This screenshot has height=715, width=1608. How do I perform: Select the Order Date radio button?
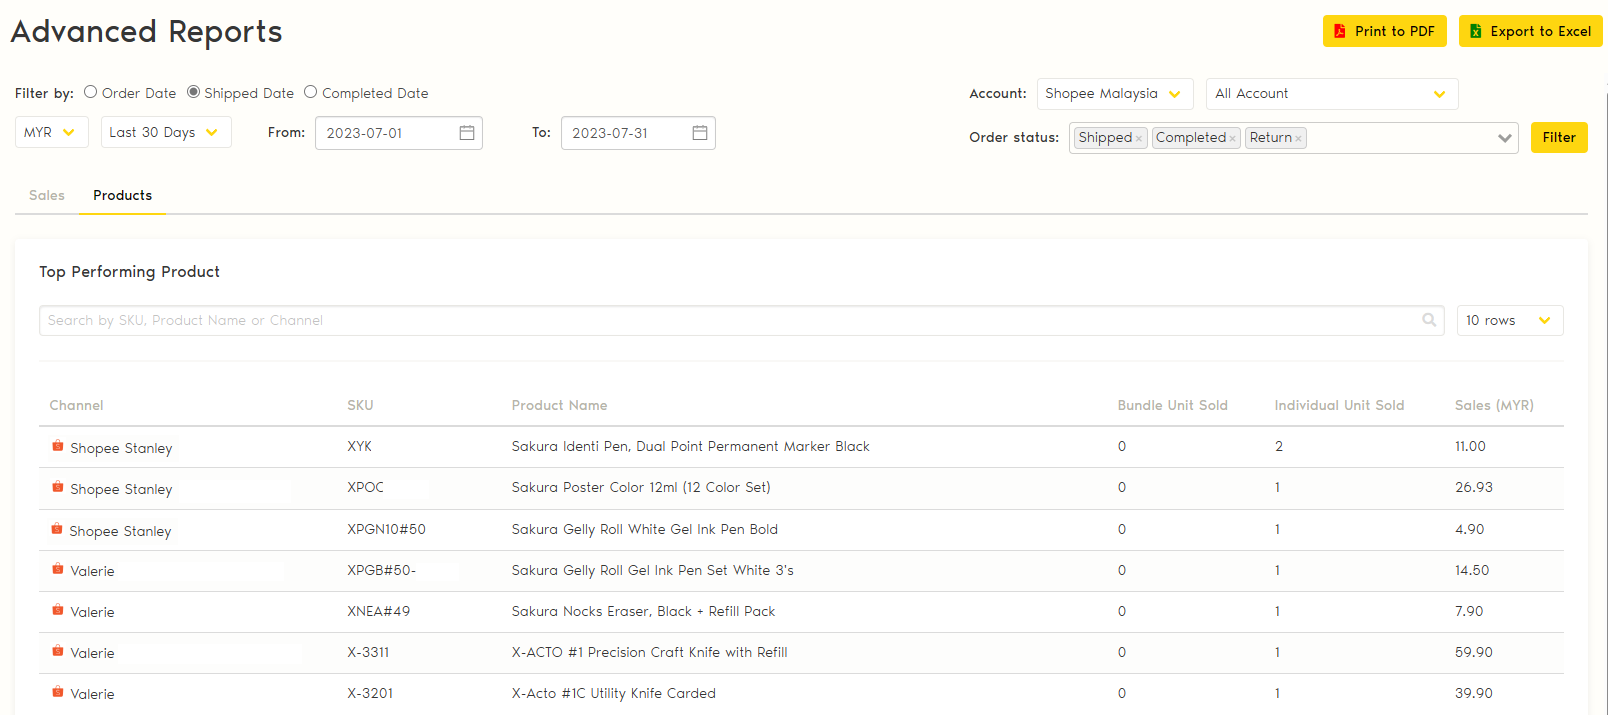coord(90,92)
